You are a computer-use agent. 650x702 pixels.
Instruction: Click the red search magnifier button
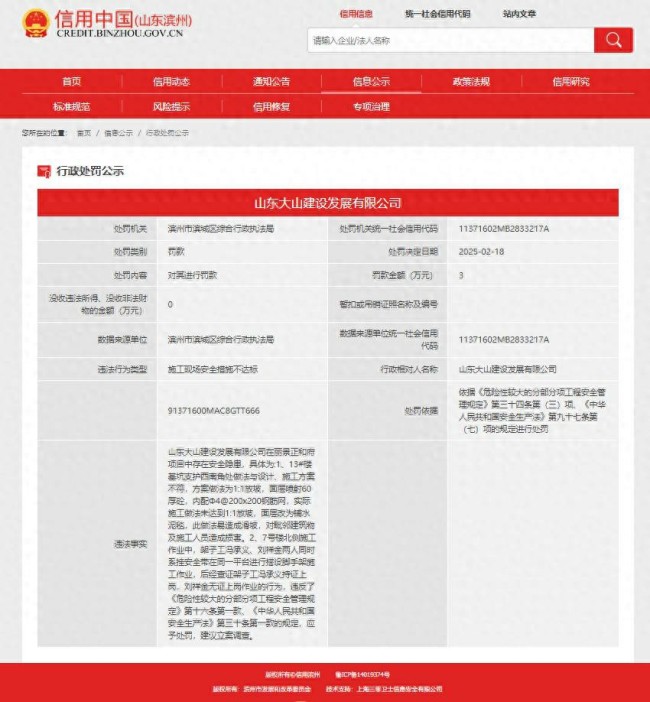point(613,40)
